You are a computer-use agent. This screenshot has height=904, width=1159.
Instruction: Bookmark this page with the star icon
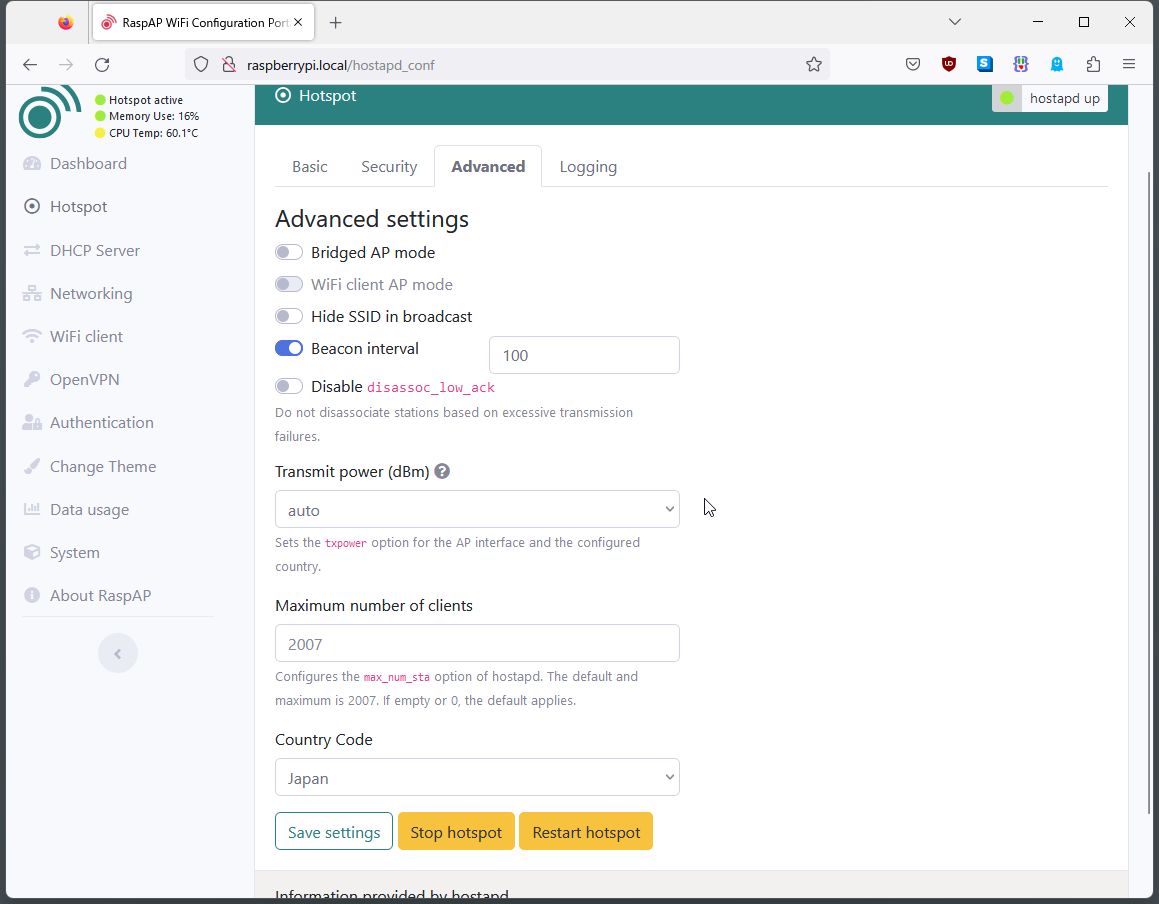pyautogui.click(x=814, y=64)
